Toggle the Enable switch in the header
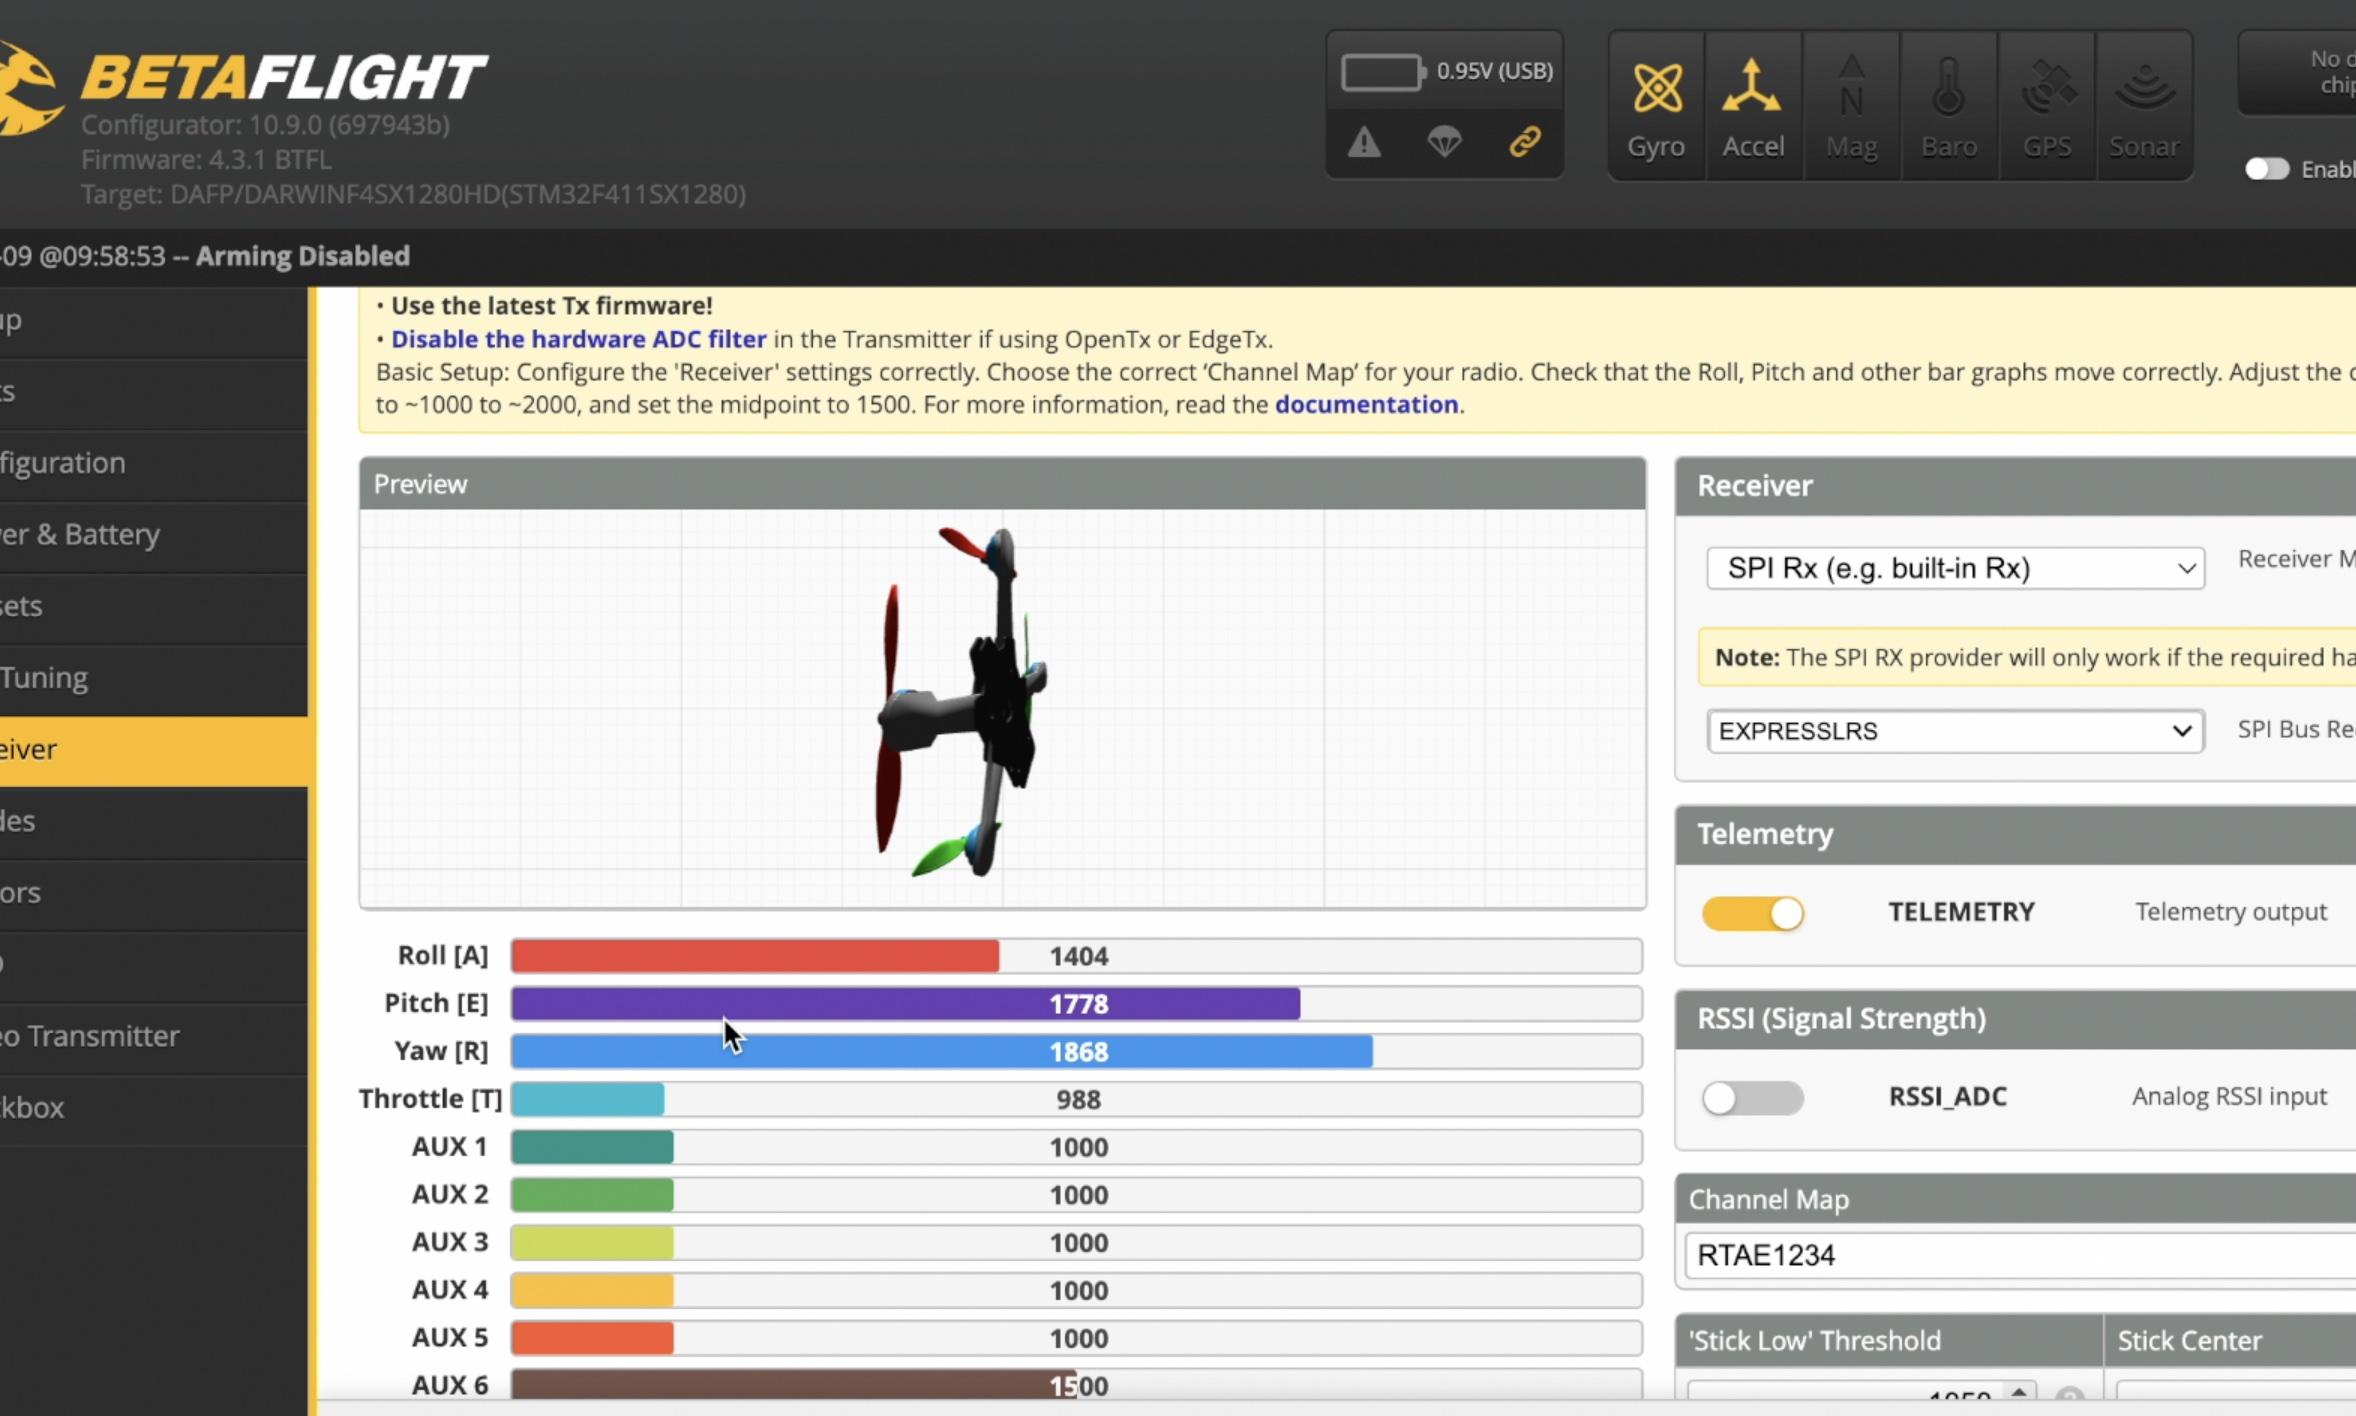Screen dimensions: 2356x1416 [2266, 169]
